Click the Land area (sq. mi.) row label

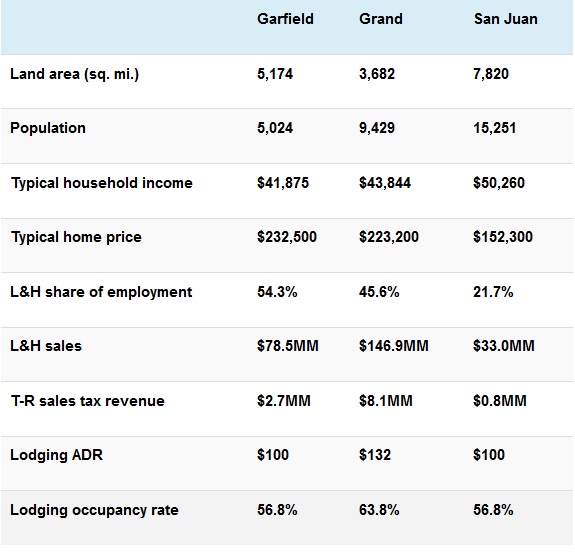tap(74, 74)
